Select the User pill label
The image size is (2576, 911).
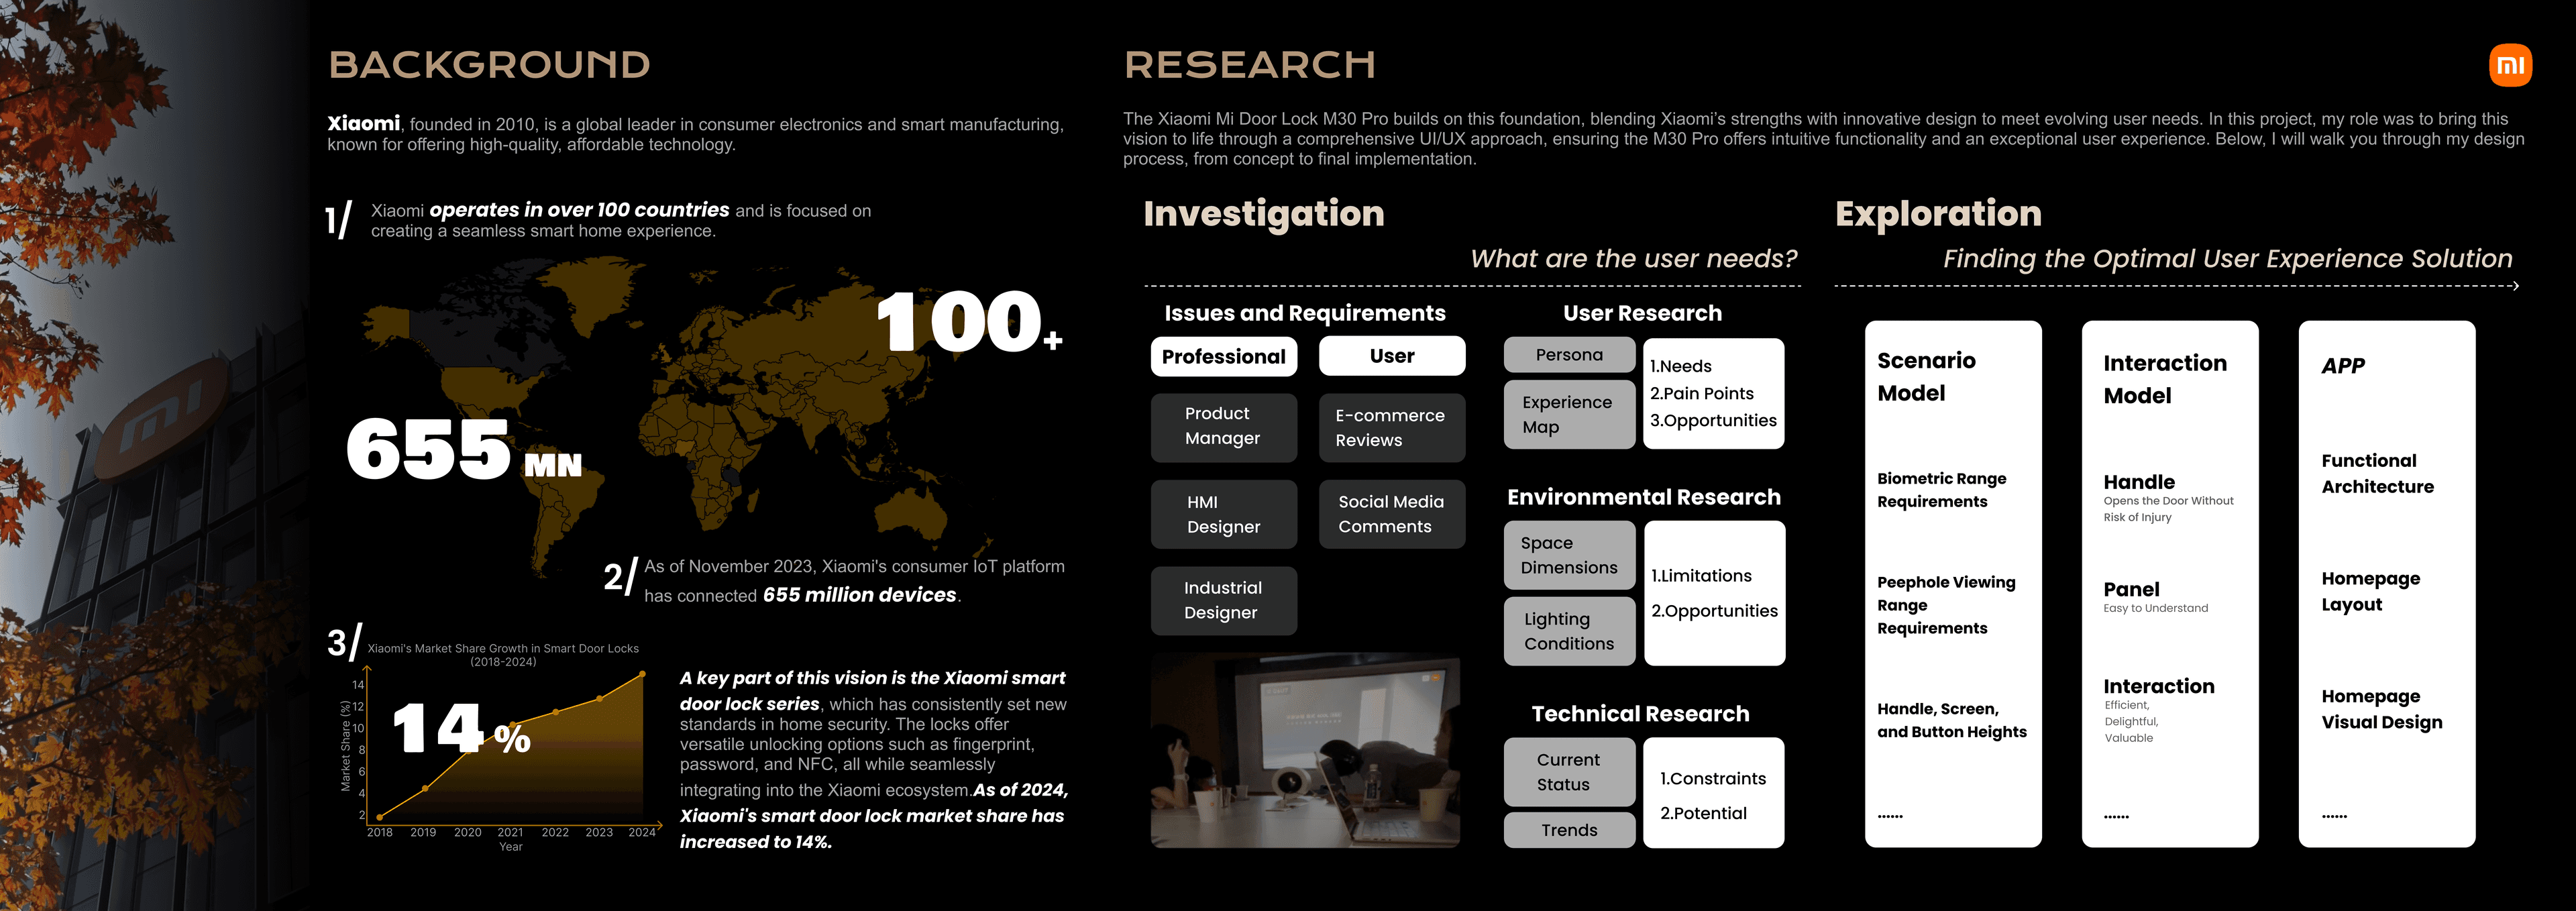[1391, 356]
